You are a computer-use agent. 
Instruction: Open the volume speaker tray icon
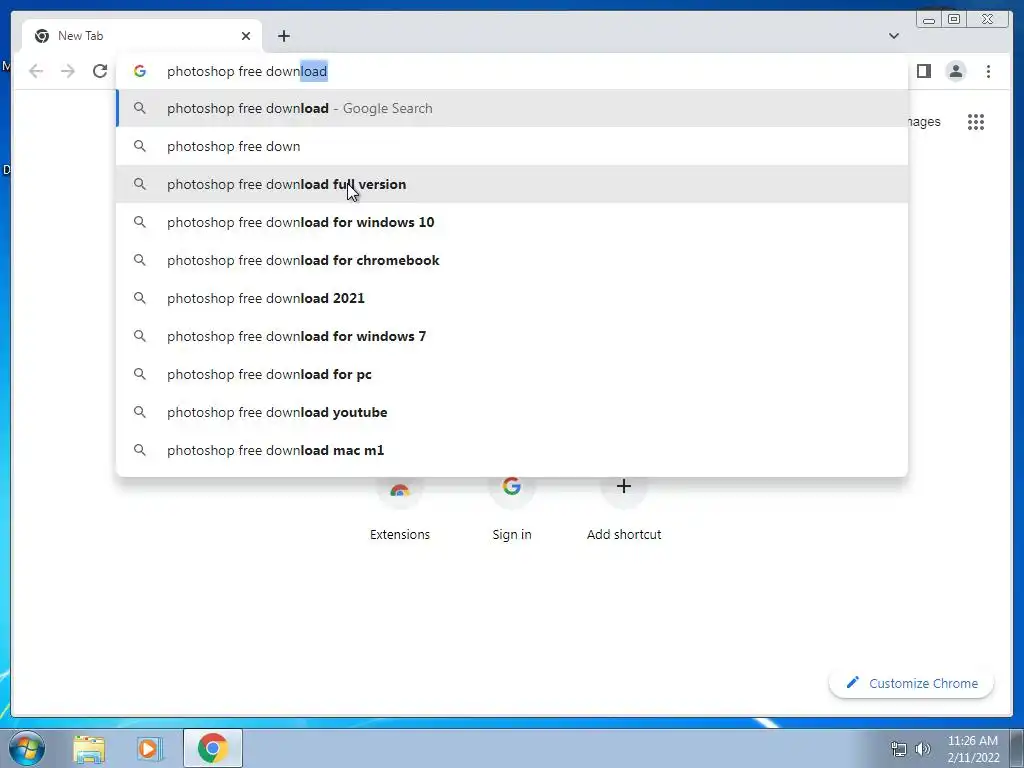coord(923,749)
